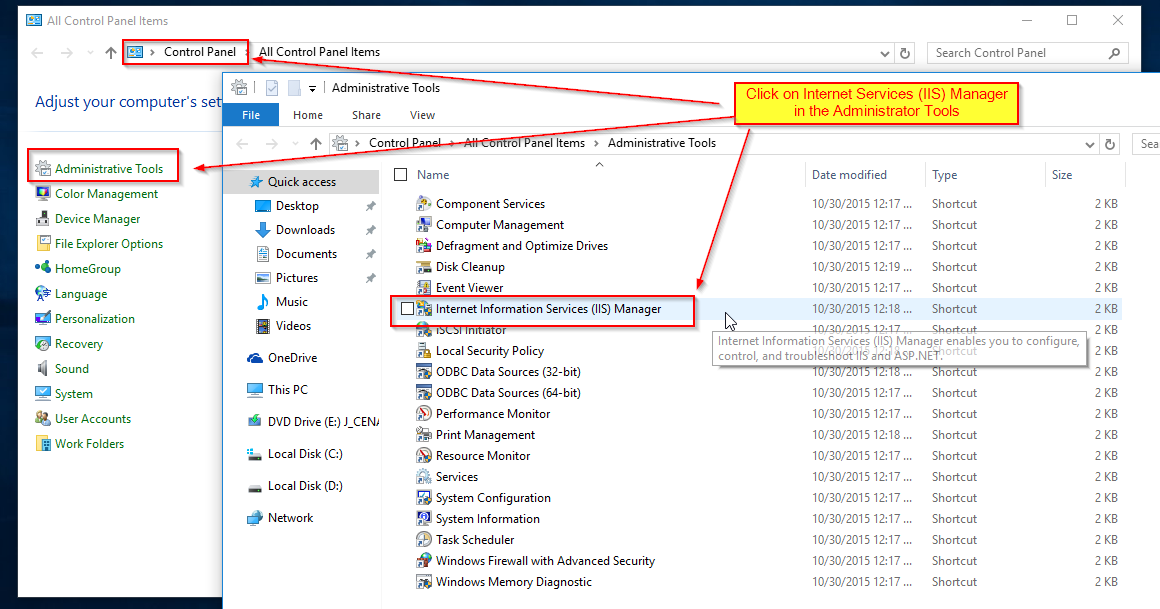Launch Resource Monitor icon
Image resolution: width=1160 pixels, height=609 pixels.
coord(423,456)
